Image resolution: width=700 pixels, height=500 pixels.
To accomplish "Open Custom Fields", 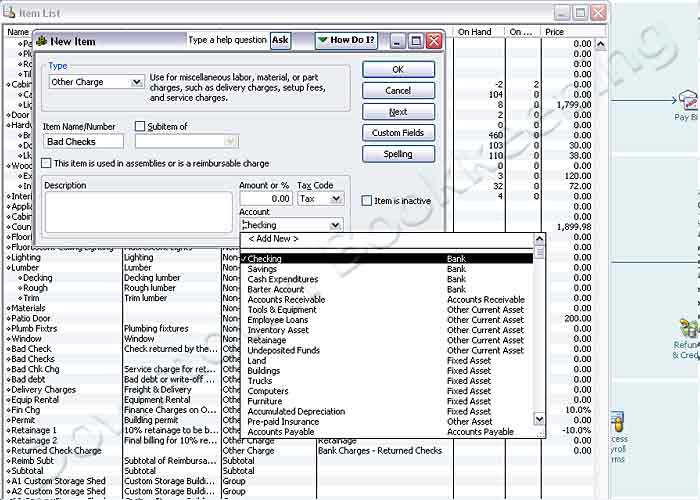I will [x=398, y=133].
